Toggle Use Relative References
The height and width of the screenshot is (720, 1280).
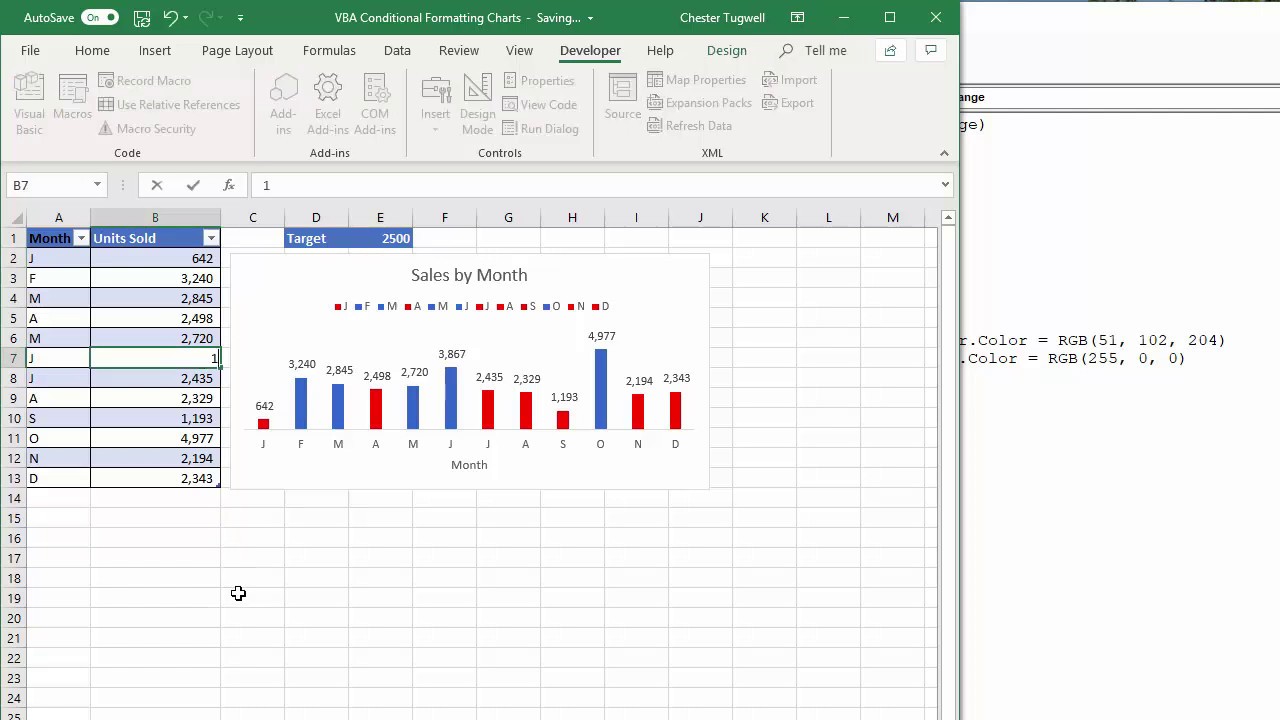click(169, 105)
